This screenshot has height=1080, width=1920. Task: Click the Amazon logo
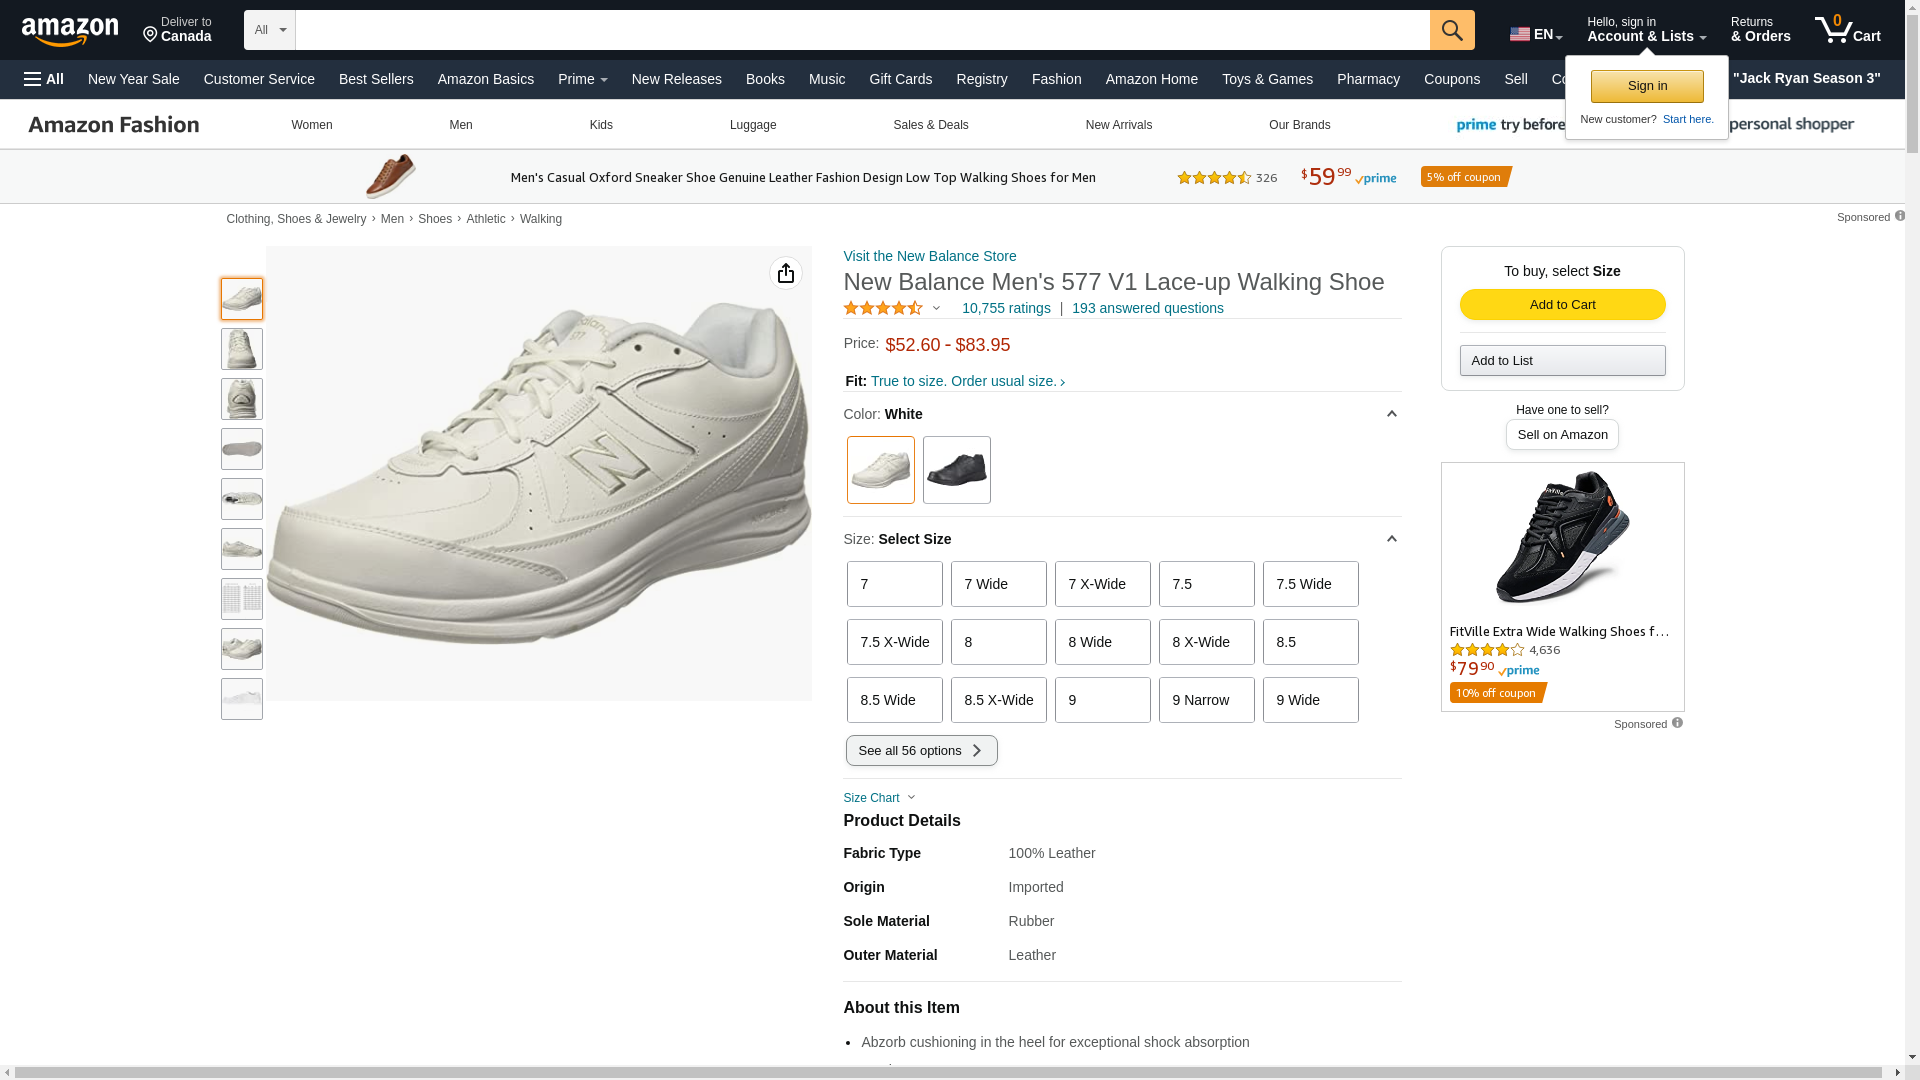(x=70, y=32)
